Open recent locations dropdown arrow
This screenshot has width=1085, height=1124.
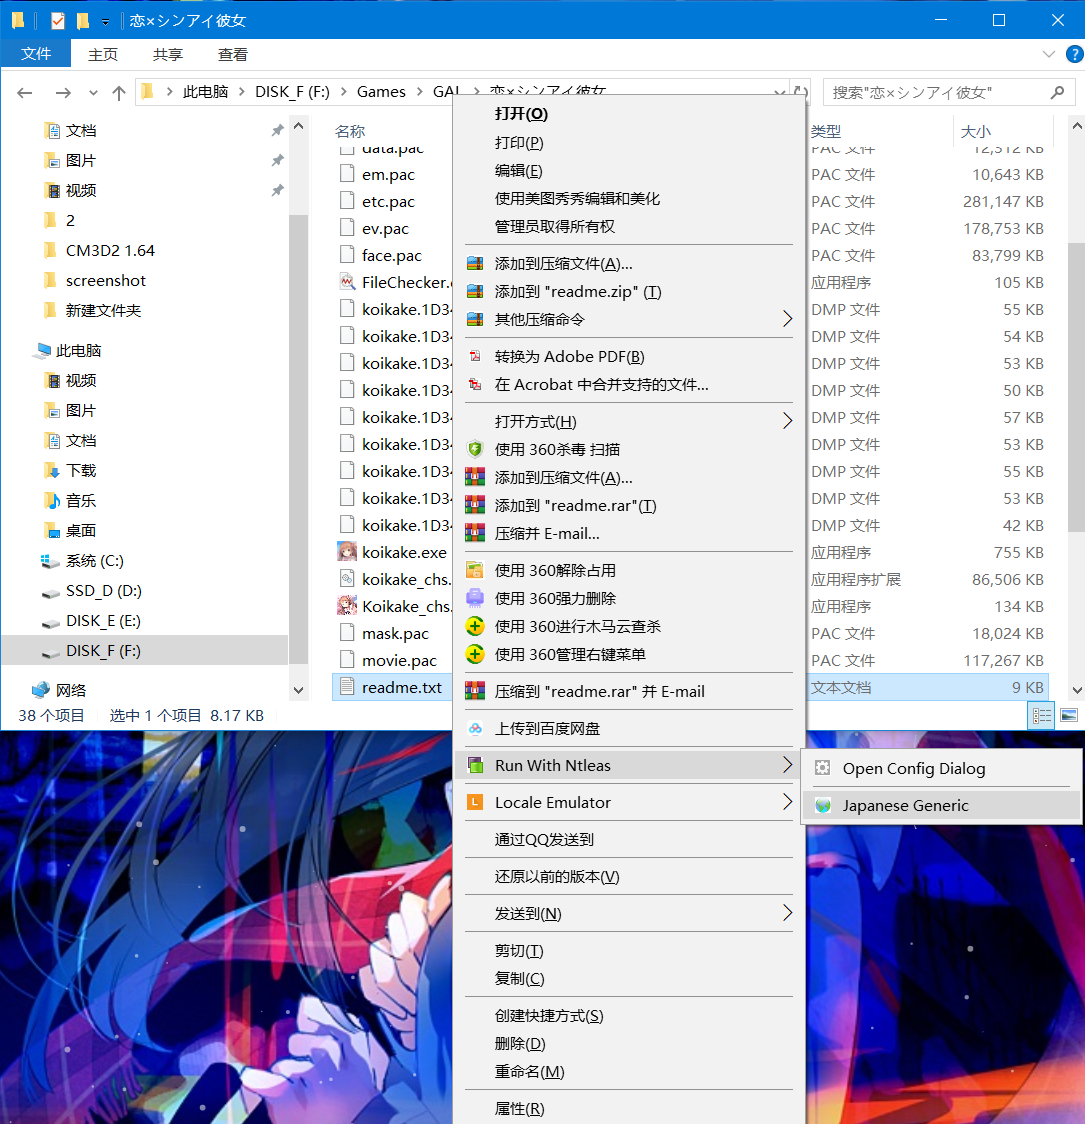pos(93,92)
